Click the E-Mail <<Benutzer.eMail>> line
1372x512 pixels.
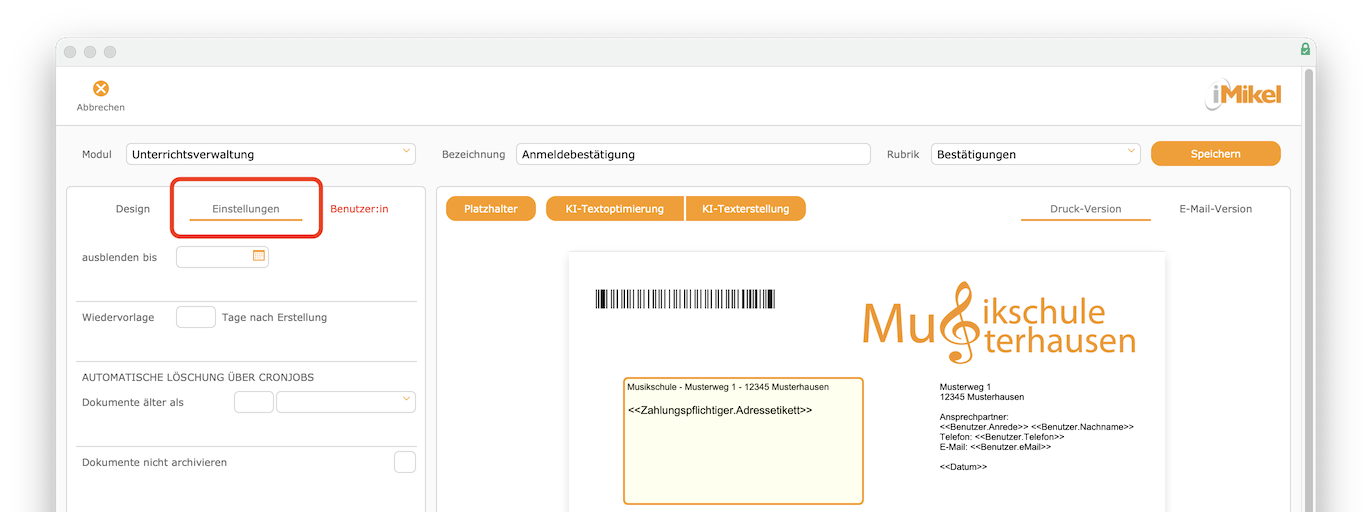click(996, 447)
